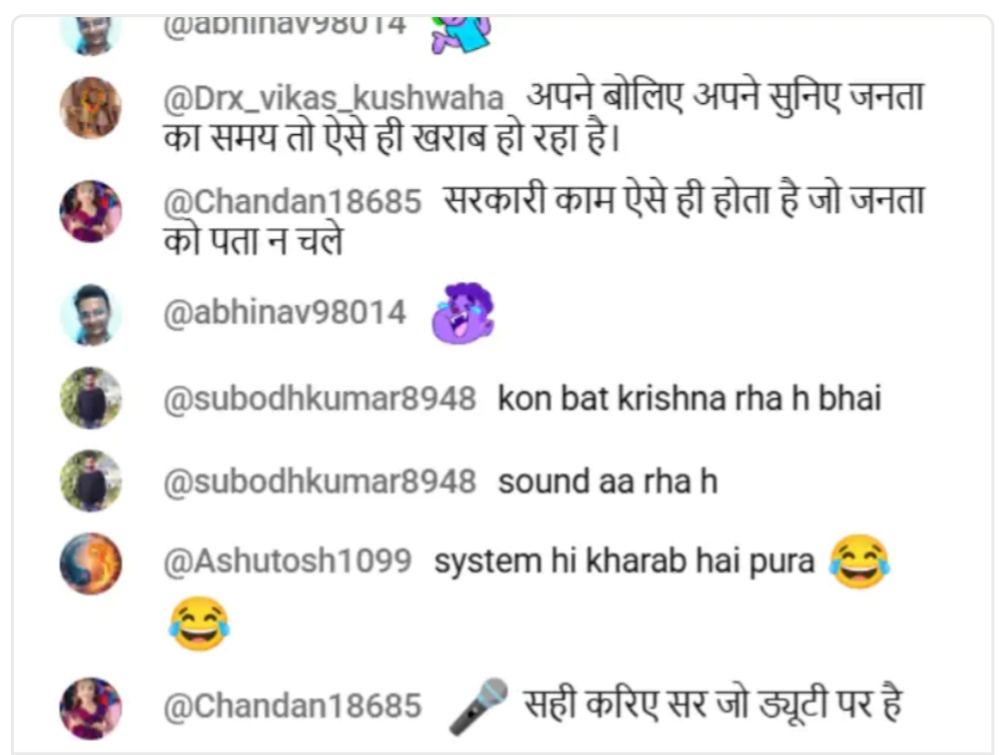Open @subodhkumar8948 on the 'sound aa rha h' comment
The width and height of the screenshot is (999, 755).
319,482
